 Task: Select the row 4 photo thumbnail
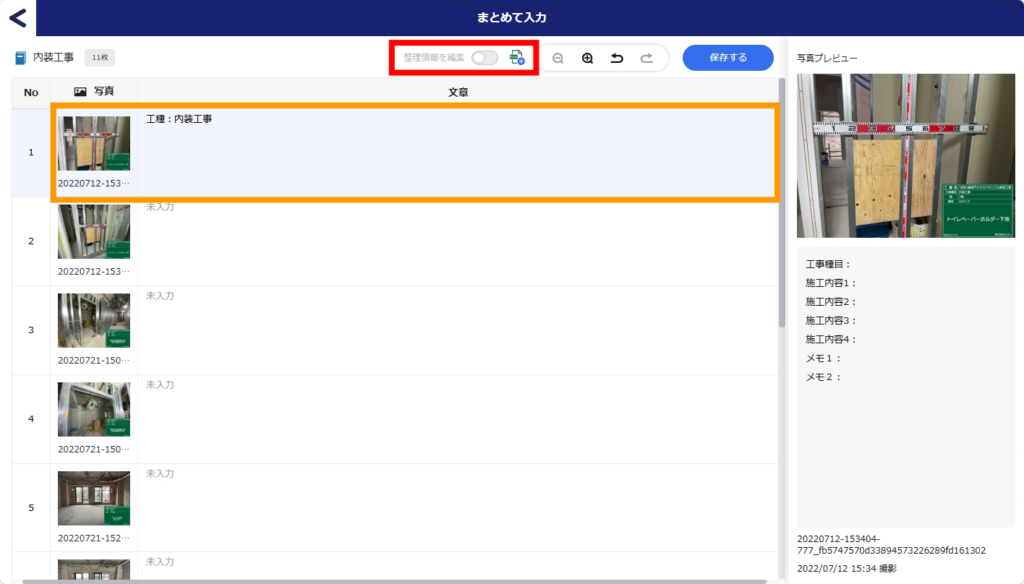(x=94, y=409)
